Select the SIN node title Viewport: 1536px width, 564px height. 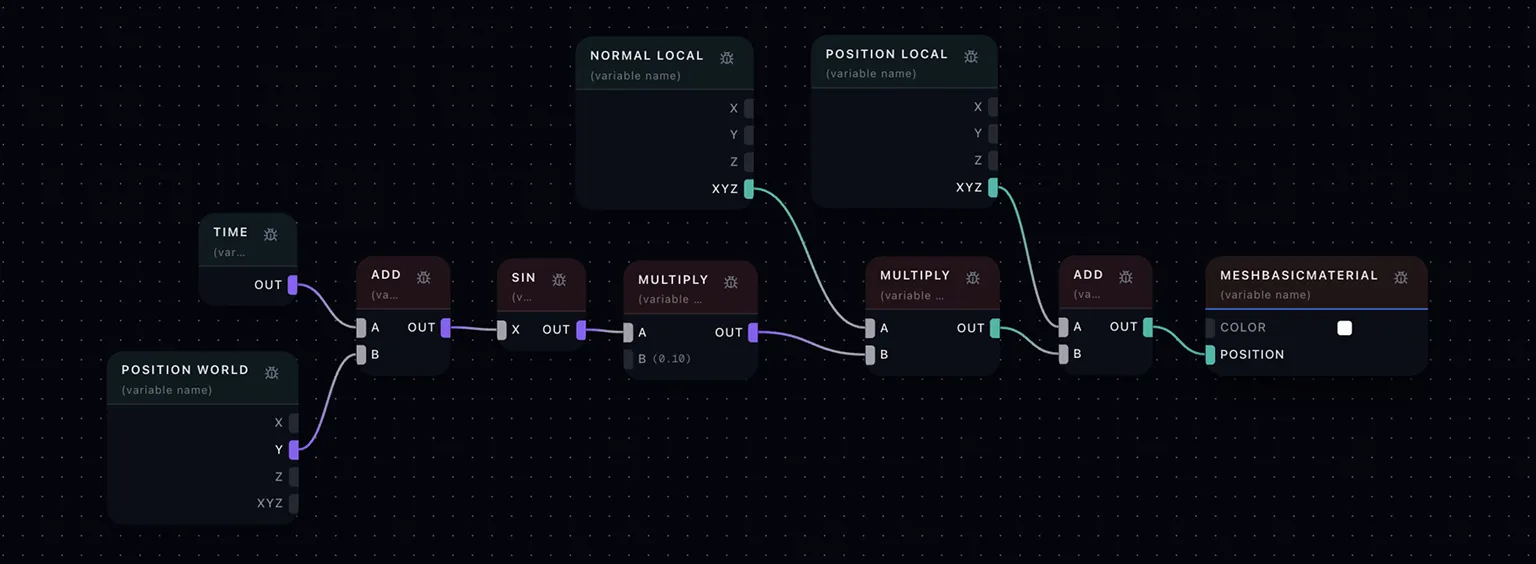(523, 278)
